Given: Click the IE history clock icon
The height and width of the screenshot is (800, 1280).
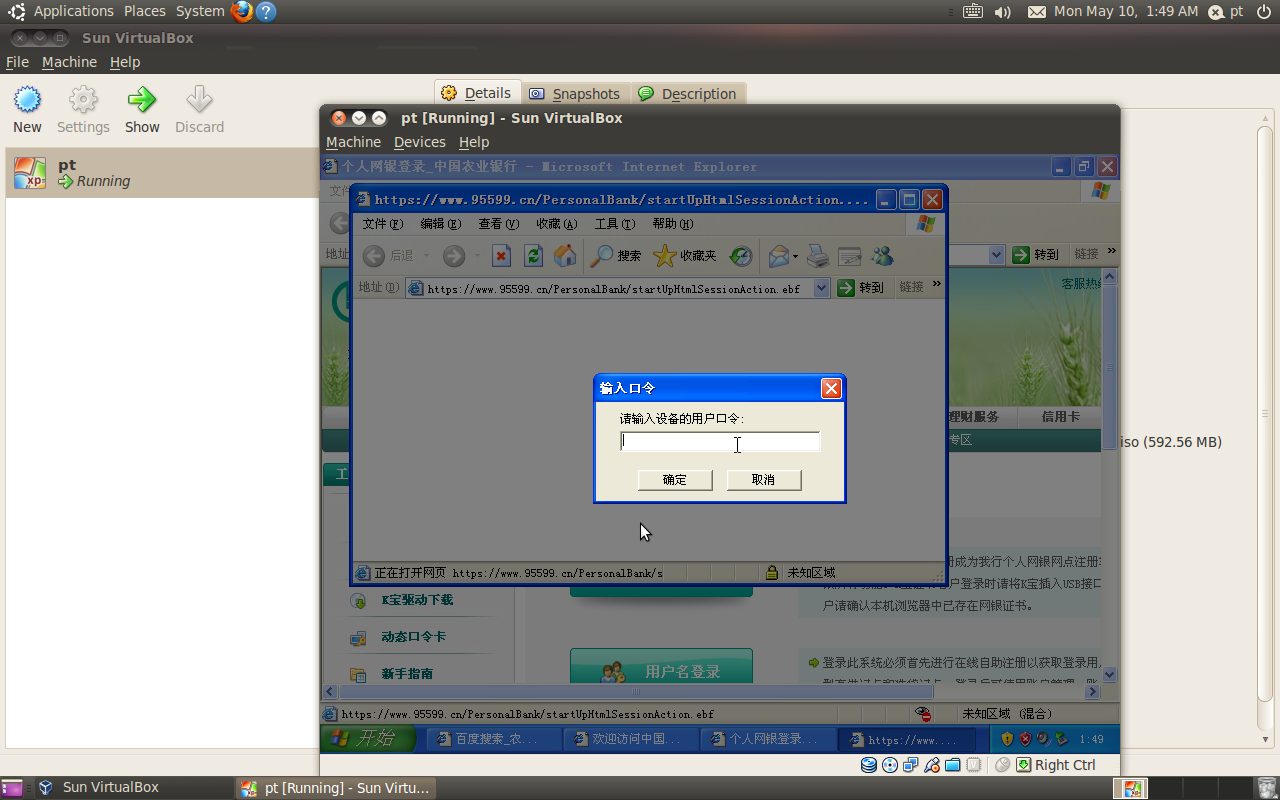Looking at the screenshot, I should (741, 256).
